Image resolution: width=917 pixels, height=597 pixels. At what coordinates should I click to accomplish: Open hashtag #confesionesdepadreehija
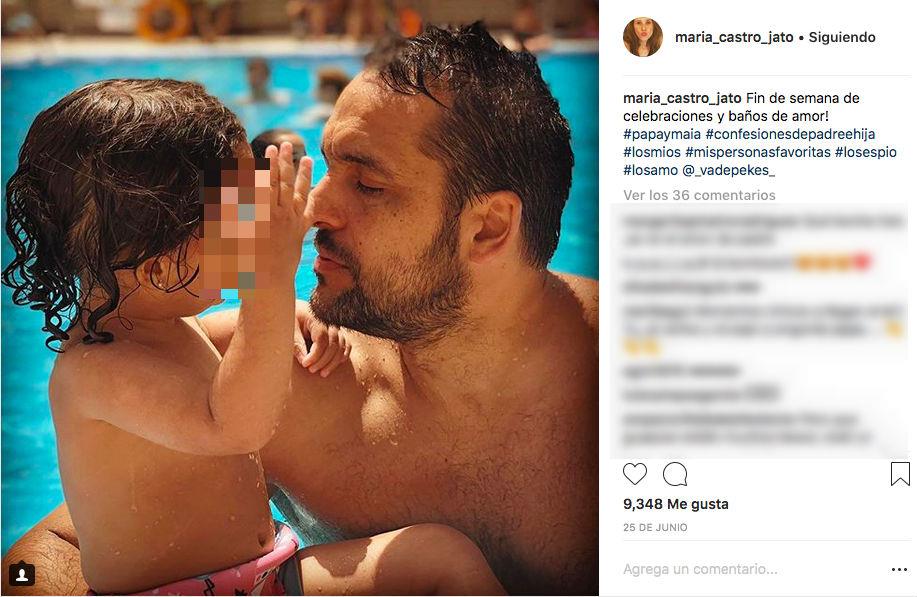[791, 134]
